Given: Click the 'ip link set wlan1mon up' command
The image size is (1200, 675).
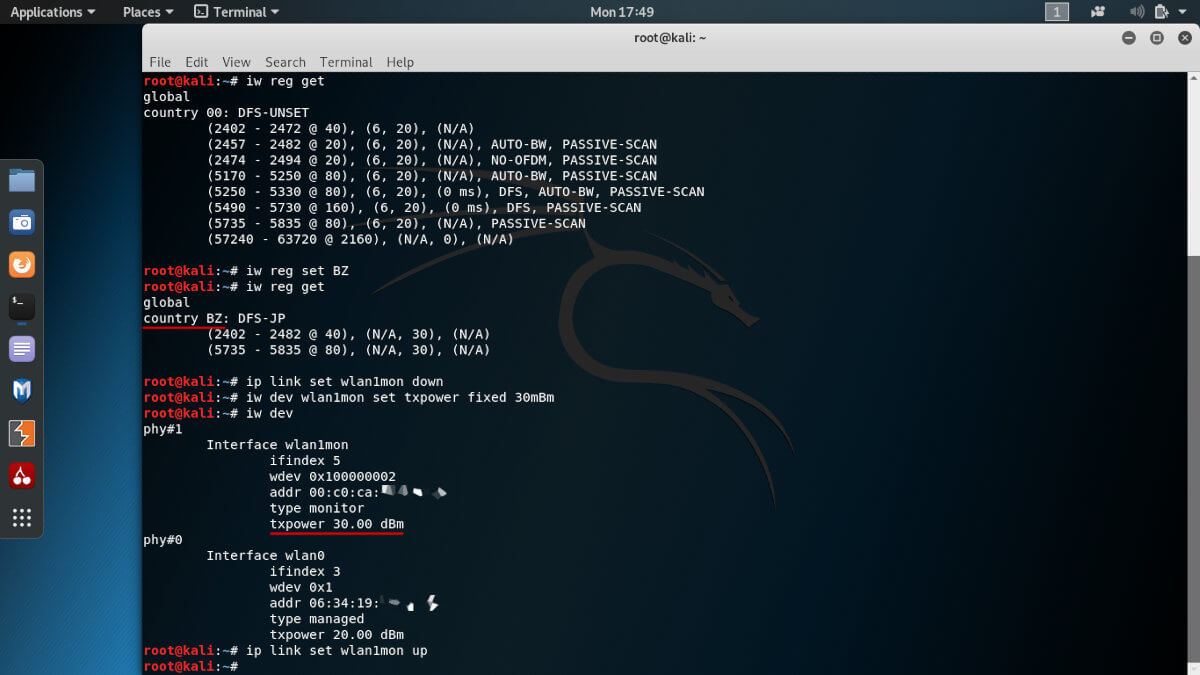Looking at the screenshot, I should 336,651.
